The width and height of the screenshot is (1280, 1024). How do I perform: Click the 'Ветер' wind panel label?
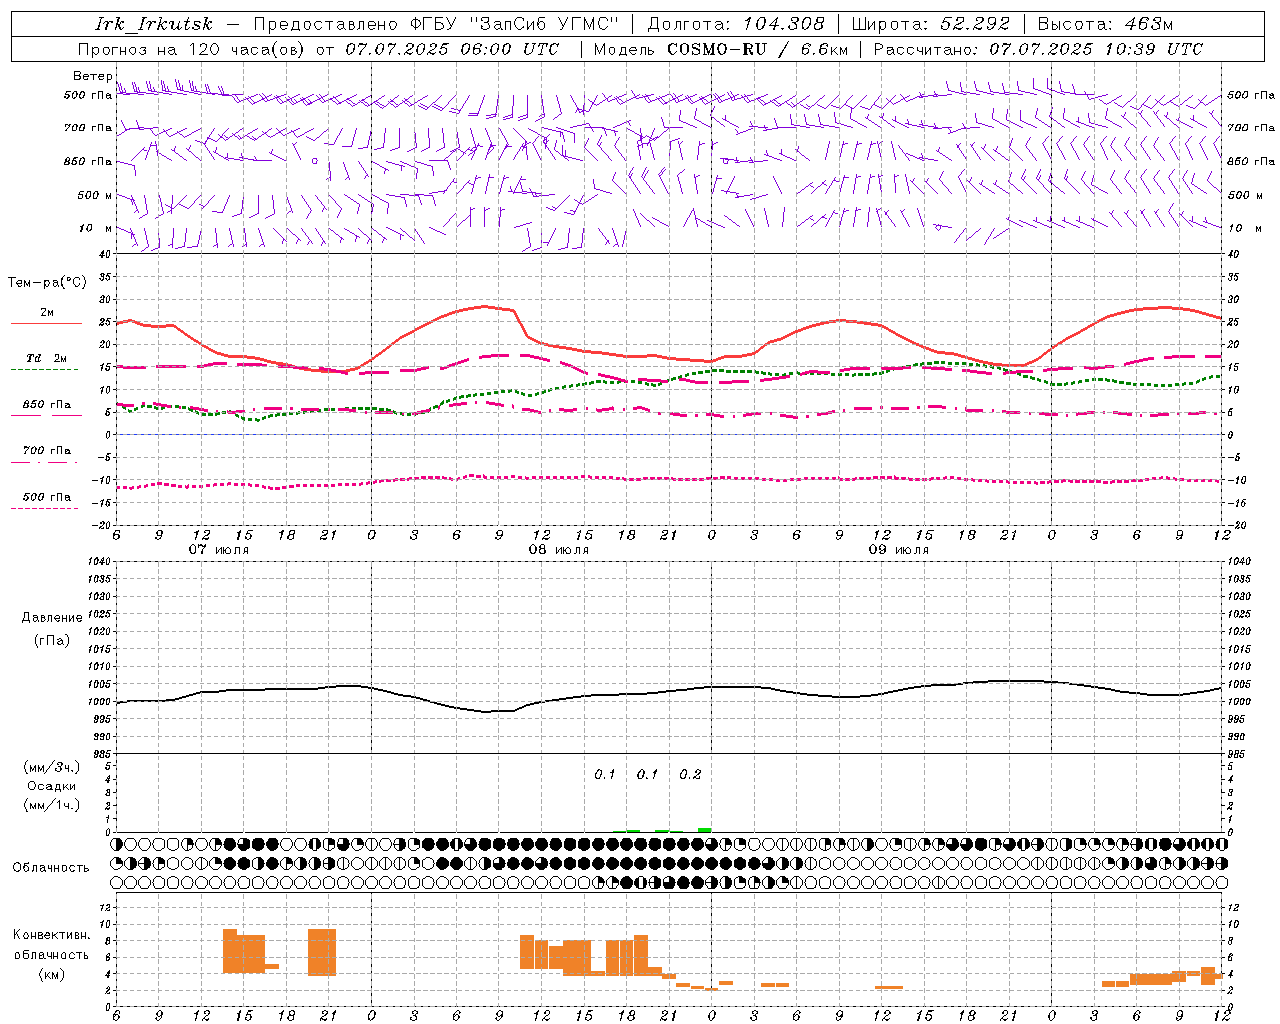point(93,76)
